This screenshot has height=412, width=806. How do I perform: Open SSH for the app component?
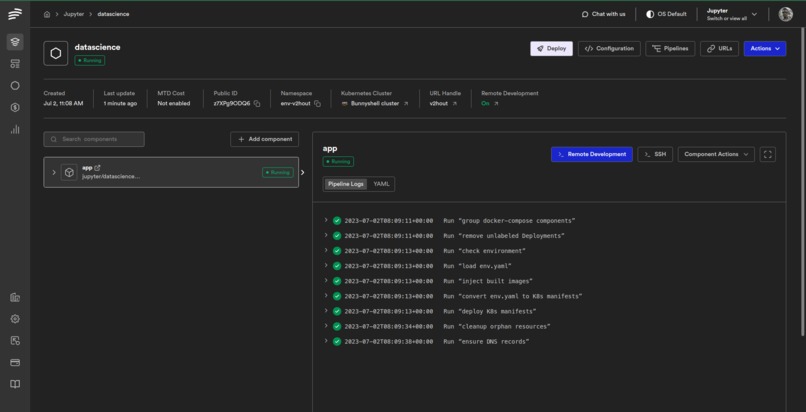click(x=655, y=154)
